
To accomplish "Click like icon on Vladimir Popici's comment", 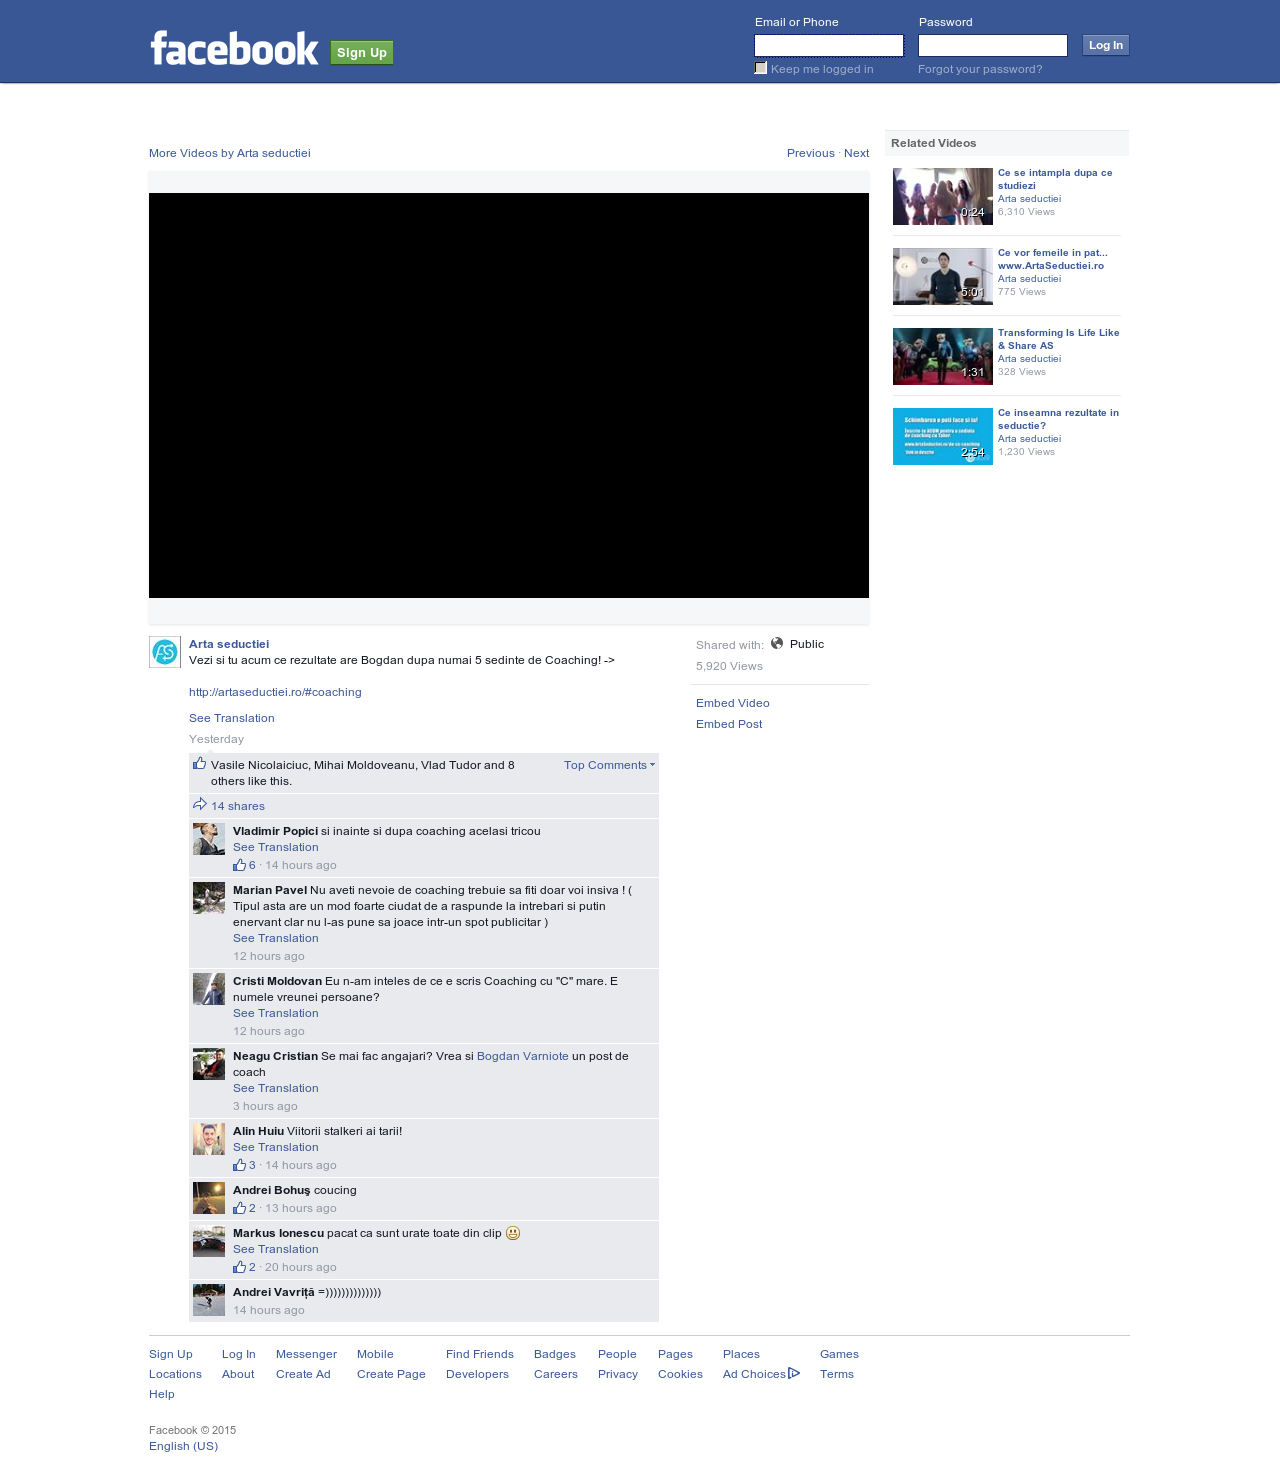I will click(x=239, y=865).
